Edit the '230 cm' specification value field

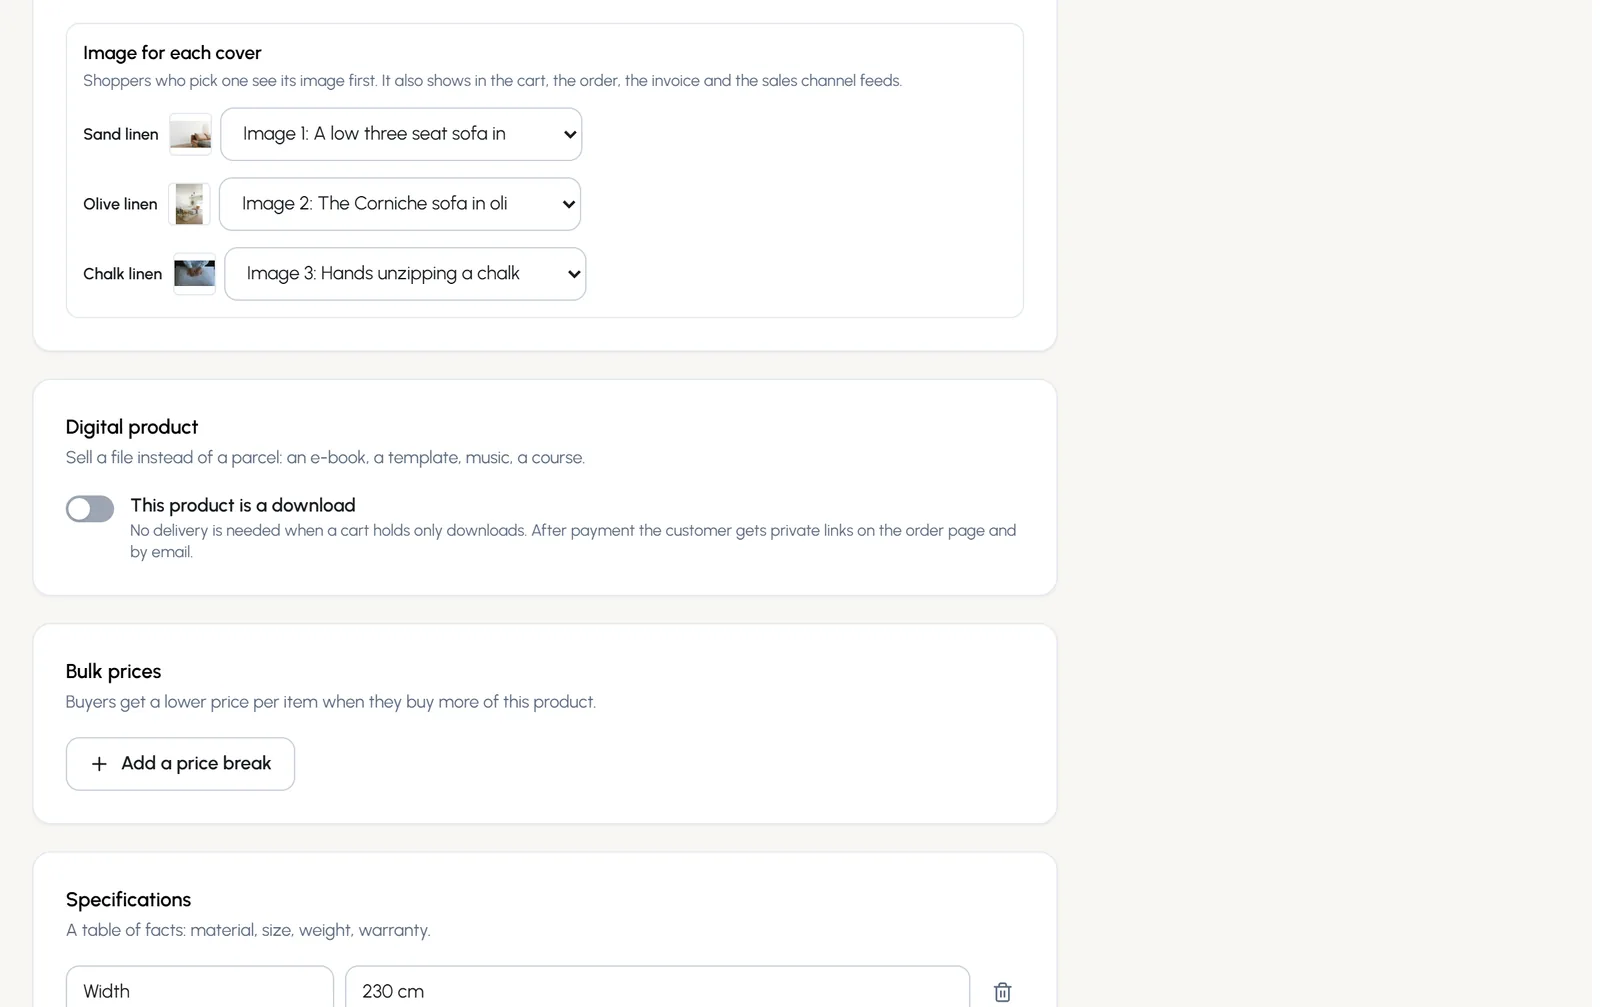pyautogui.click(x=657, y=987)
